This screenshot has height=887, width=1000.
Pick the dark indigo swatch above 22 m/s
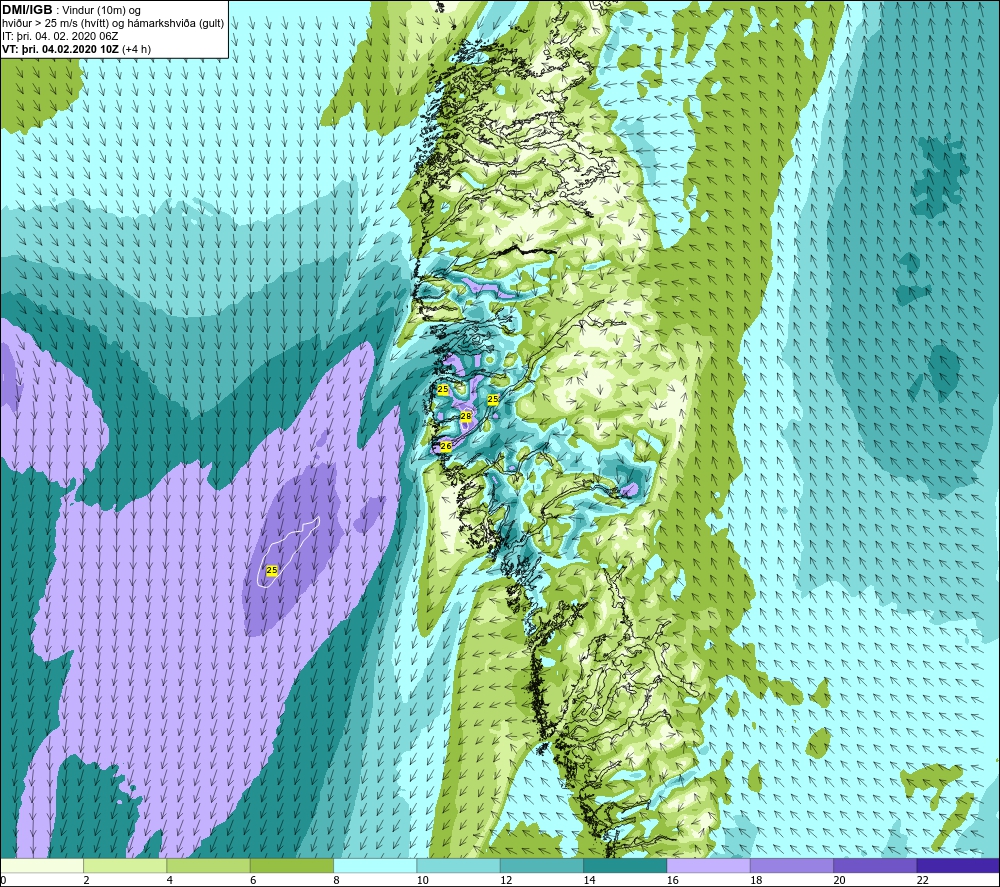tap(958, 865)
